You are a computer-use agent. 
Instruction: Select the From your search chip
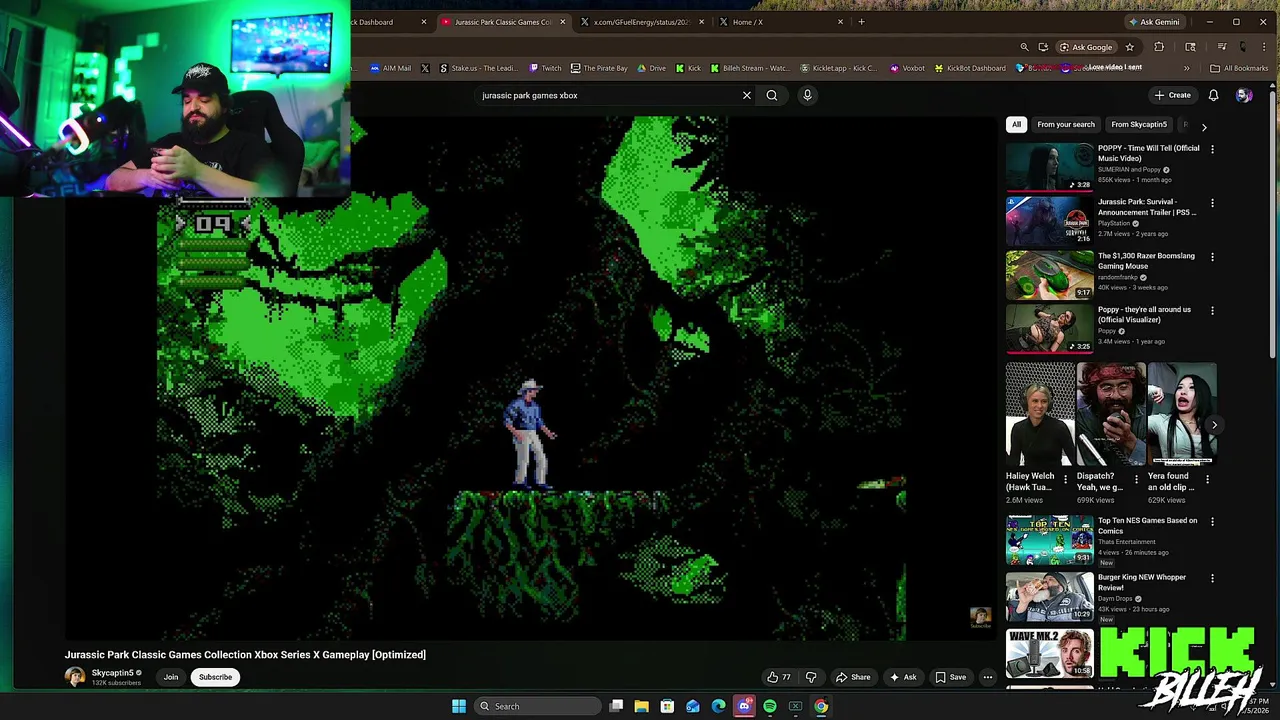1066,124
